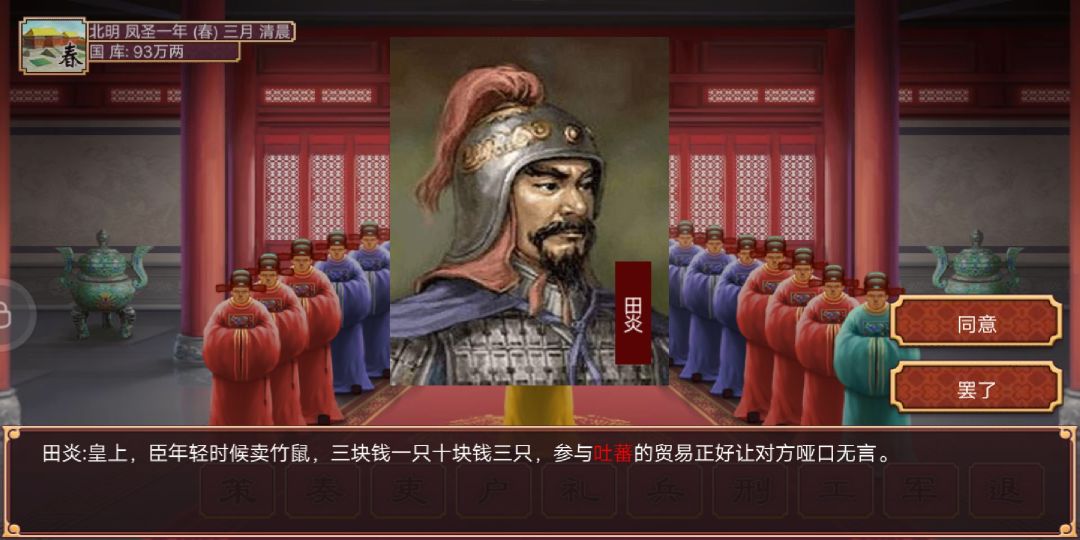Viewport: 1080px width, 540px height.
Task: Advance the dialogue text box
Action: pos(540,482)
